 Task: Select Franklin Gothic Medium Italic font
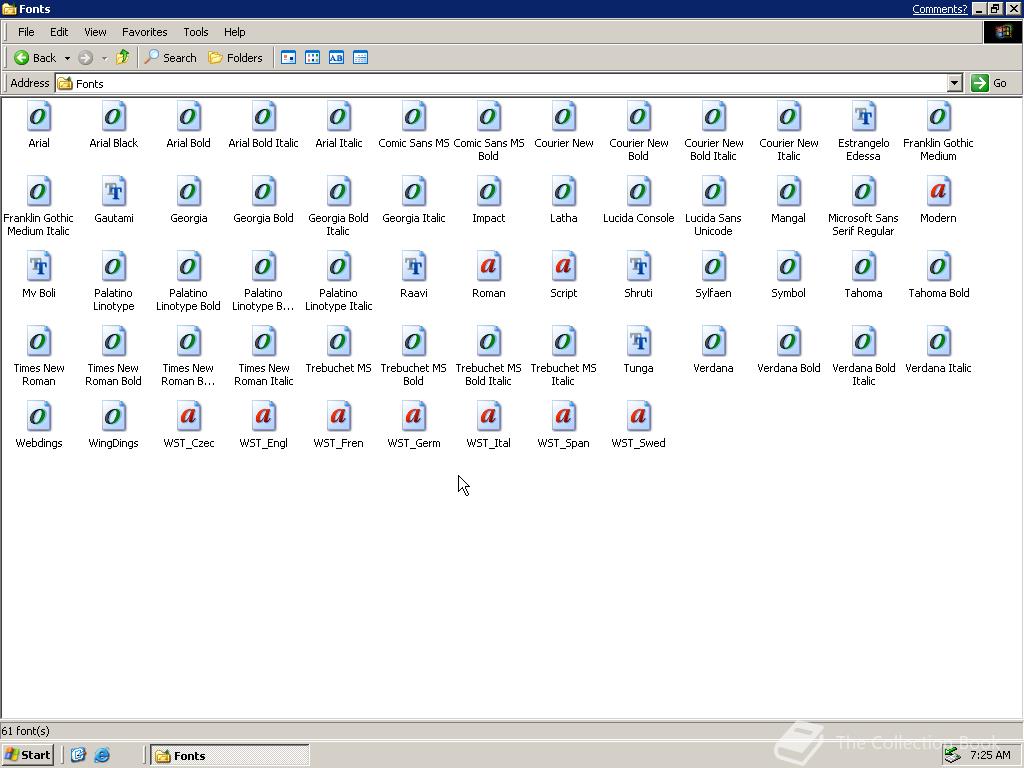pos(39,193)
